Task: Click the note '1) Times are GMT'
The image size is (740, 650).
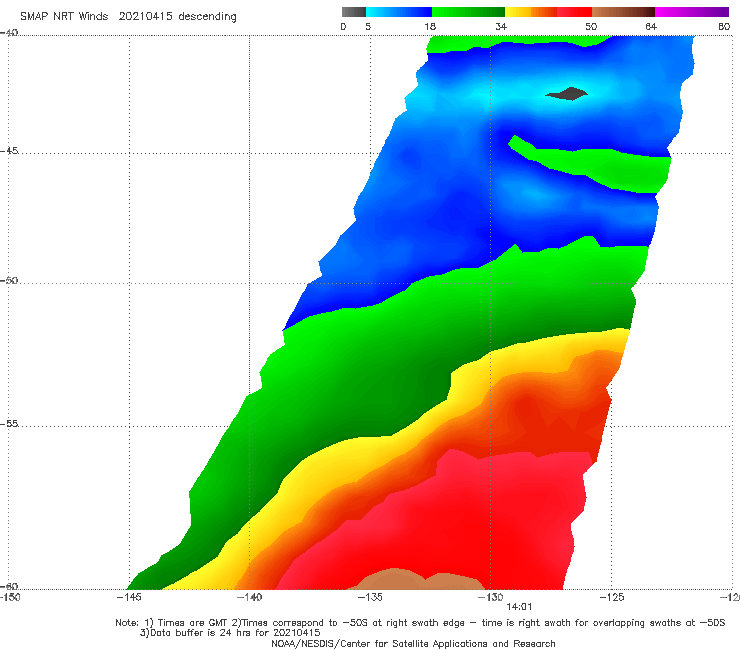Action: pos(187,623)
